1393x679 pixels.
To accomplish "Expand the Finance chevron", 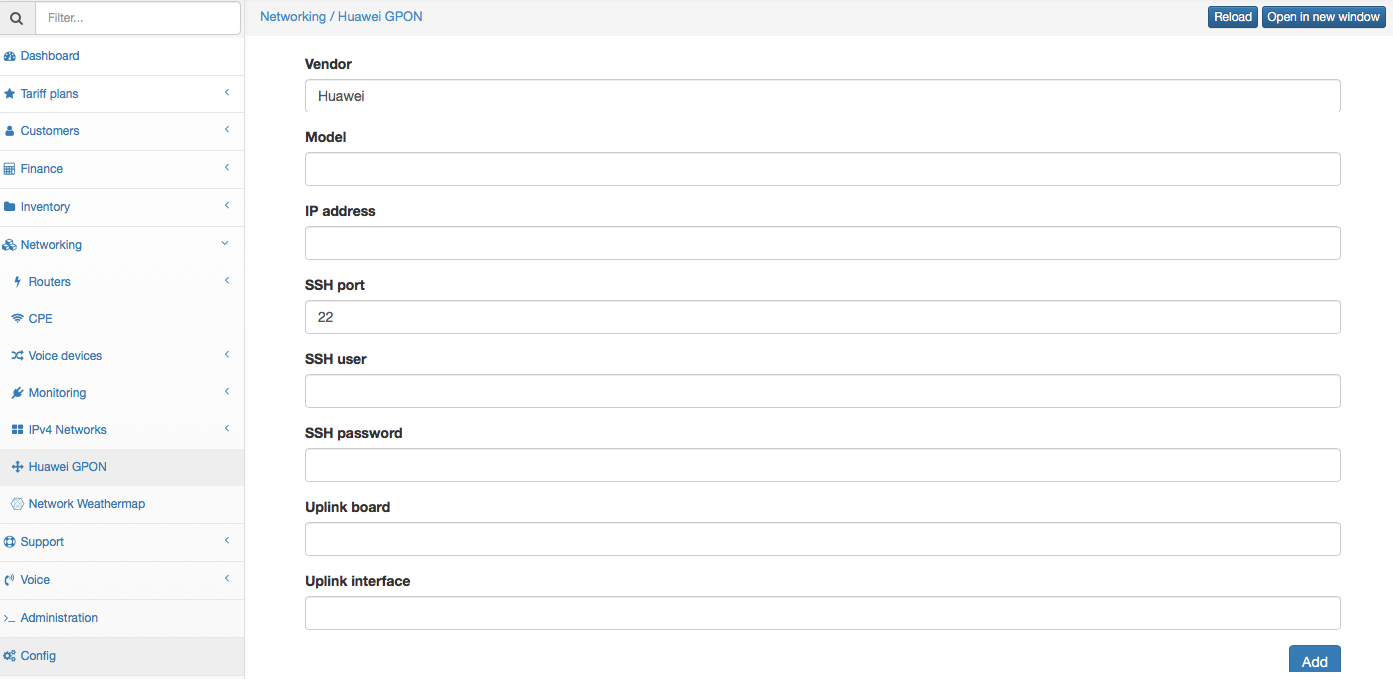I will coord(227,168).
